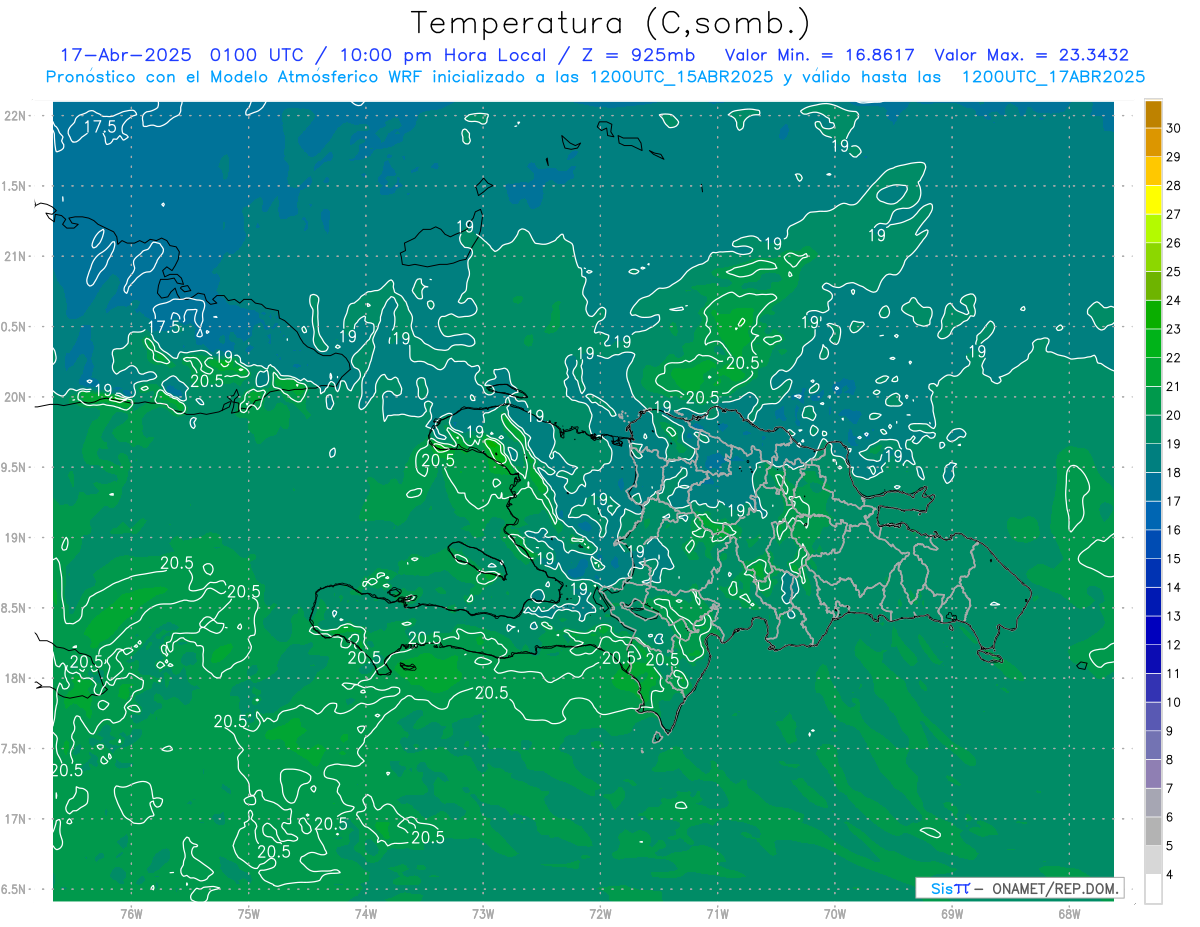Click the color scale label "27"

pos(1173,215)
